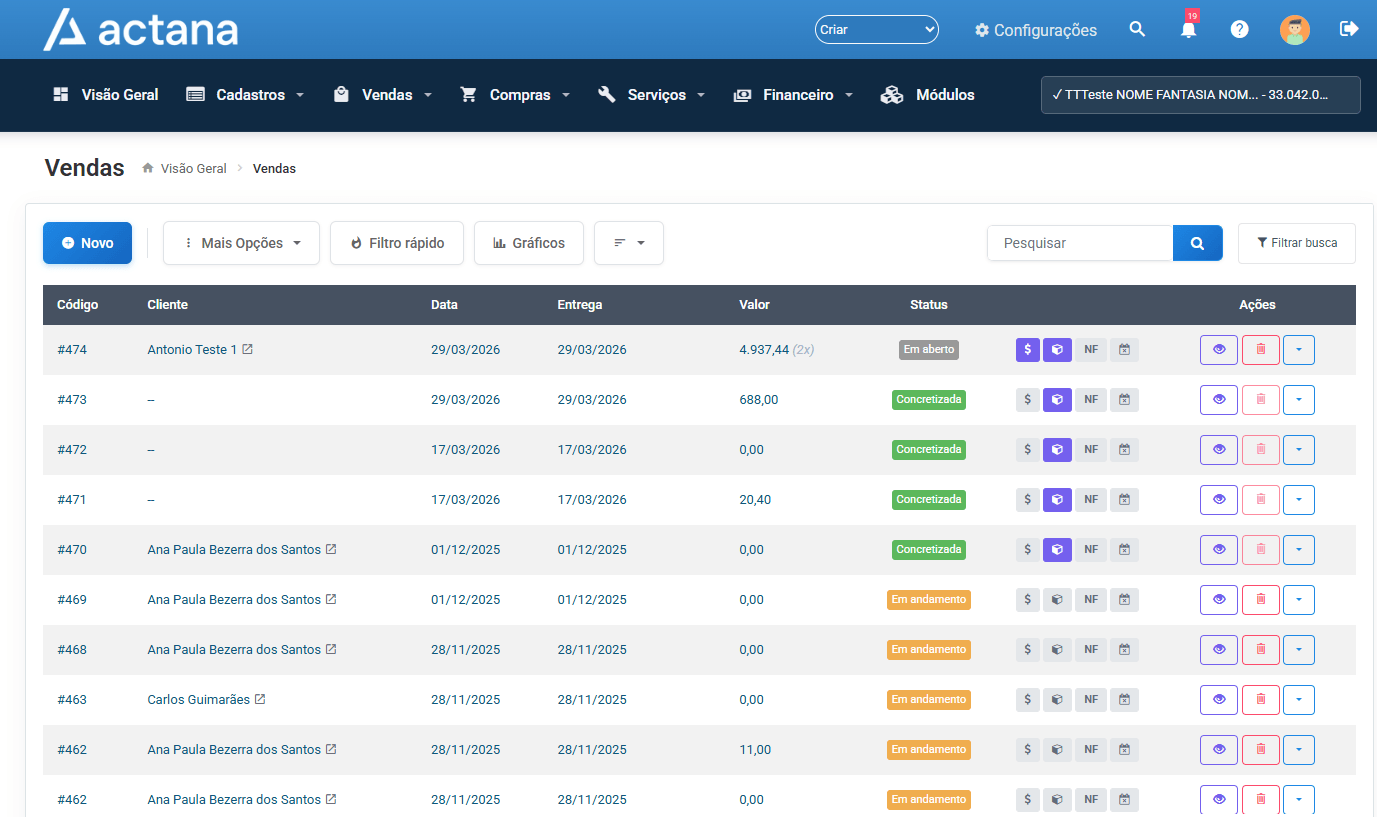1377x817 pixels.
Task: Open Módulos in navigation bar
Action: (928, 95)
